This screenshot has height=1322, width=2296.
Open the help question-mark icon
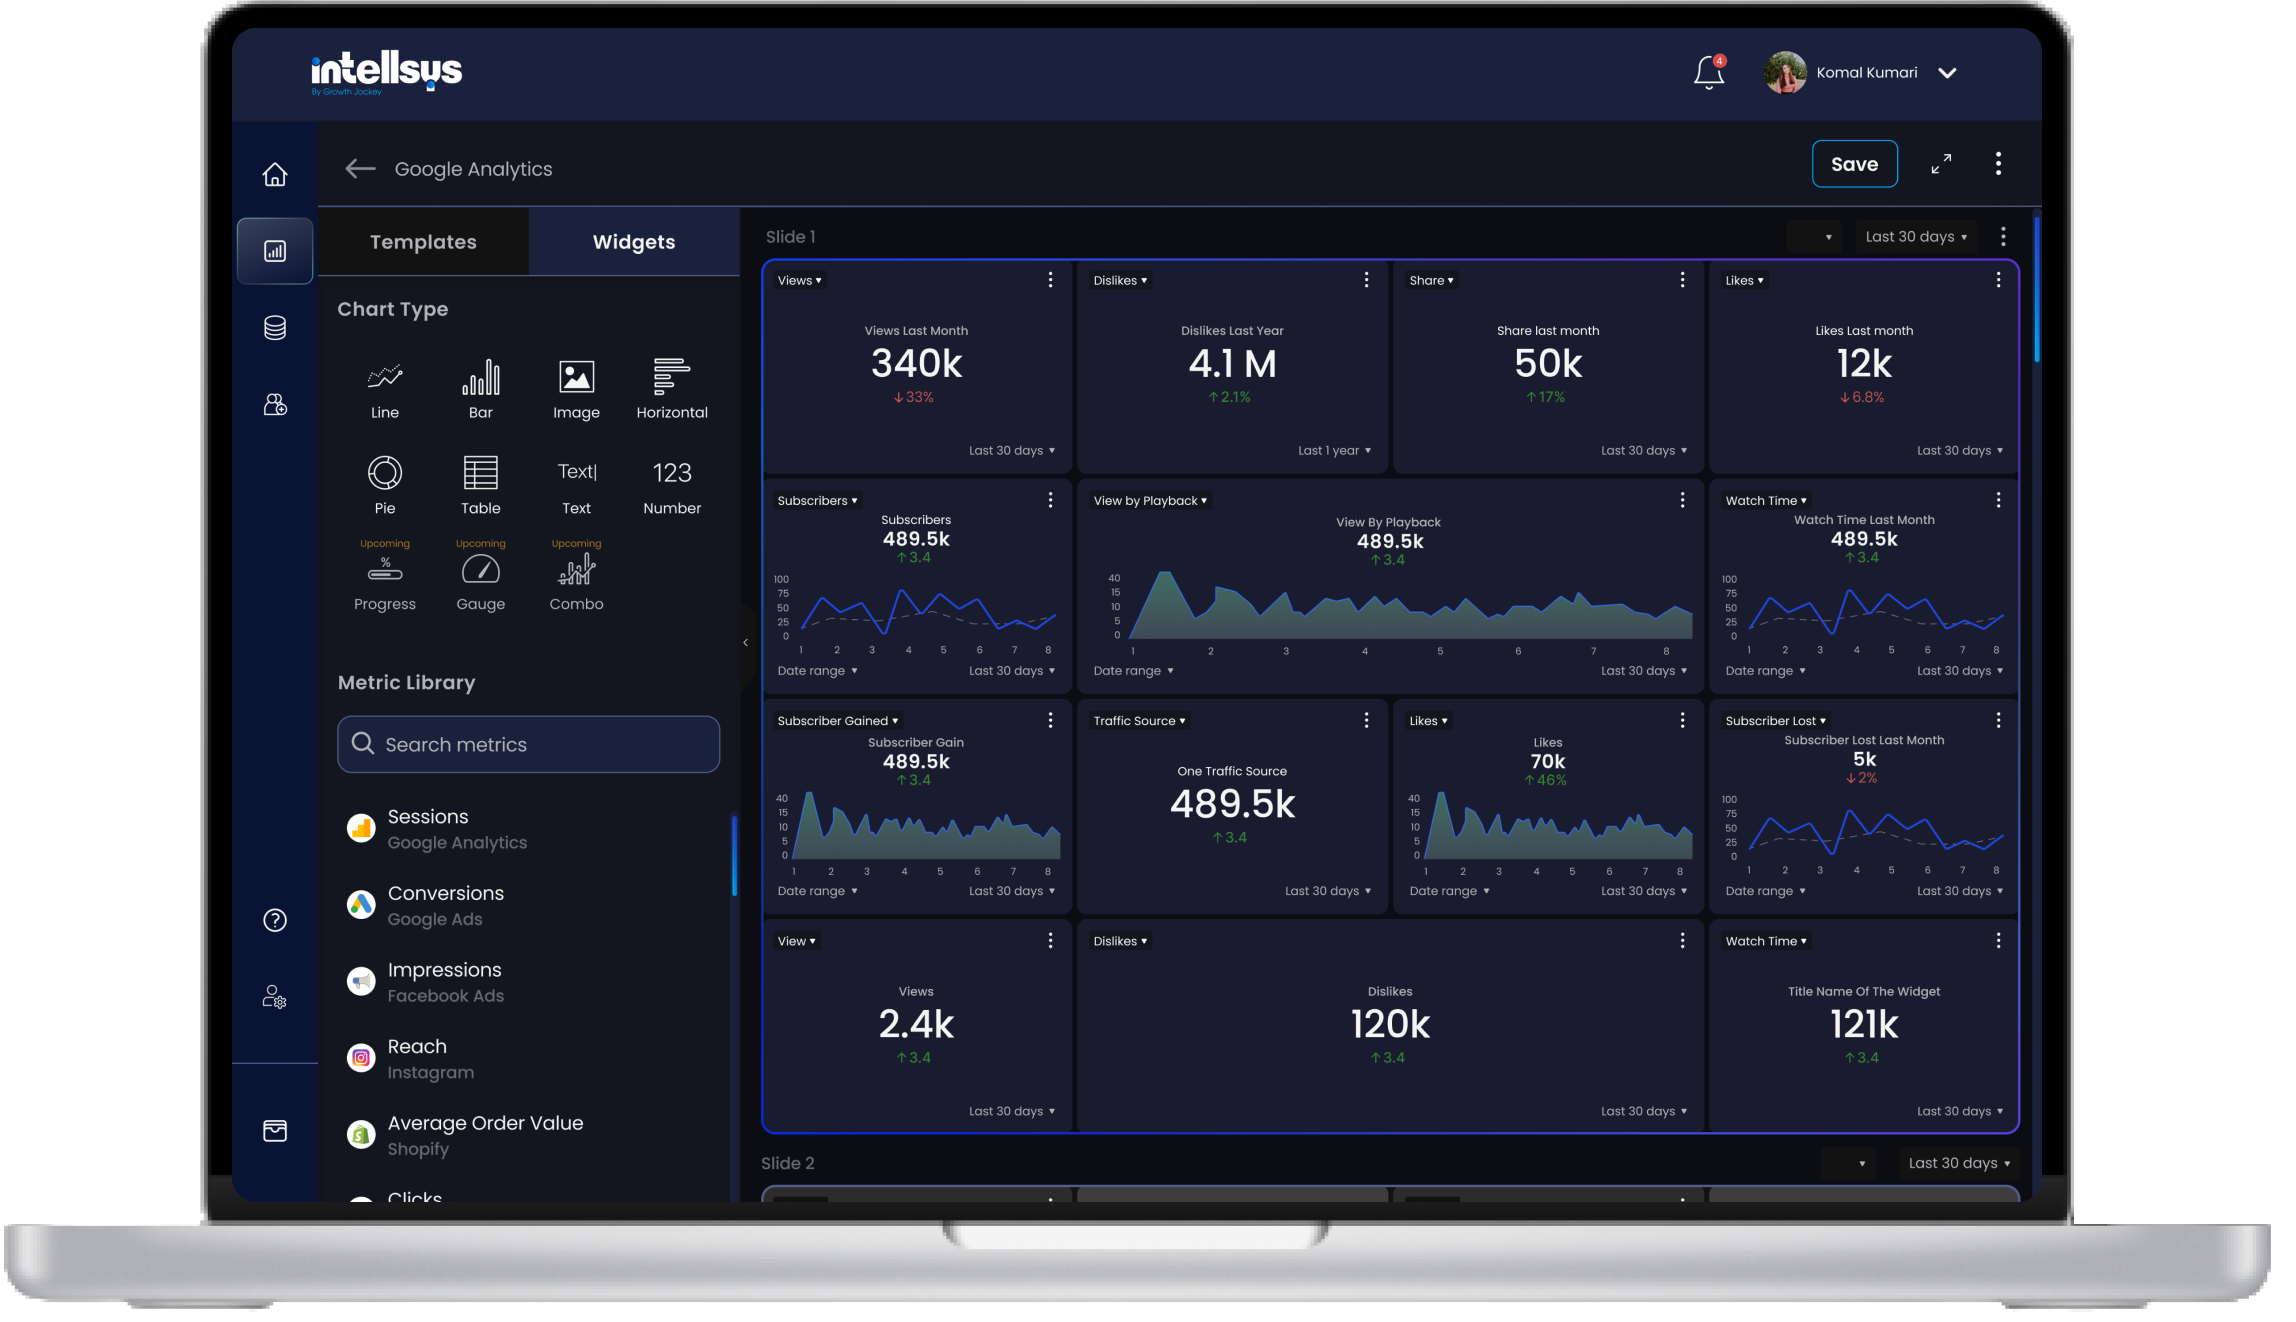tap(275, 920)
